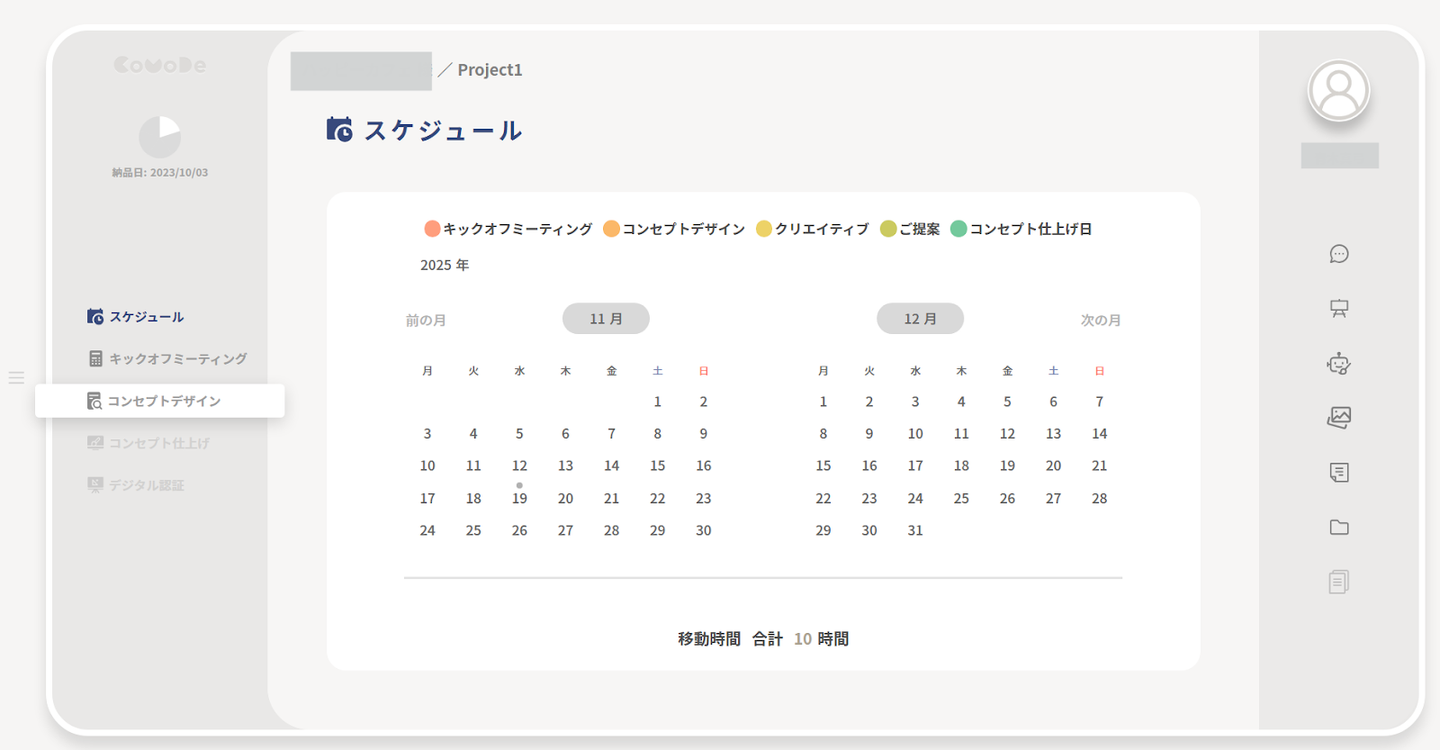Click the CoMoDe logo
The height and width of the screenshot is (750, 1440).
(x=160, y=65)
